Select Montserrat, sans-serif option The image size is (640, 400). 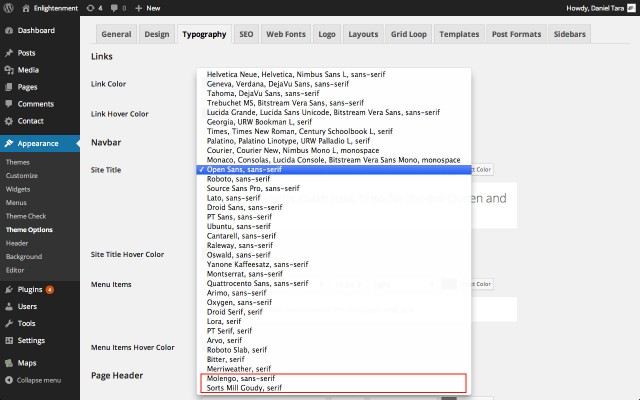click(334, 274)
